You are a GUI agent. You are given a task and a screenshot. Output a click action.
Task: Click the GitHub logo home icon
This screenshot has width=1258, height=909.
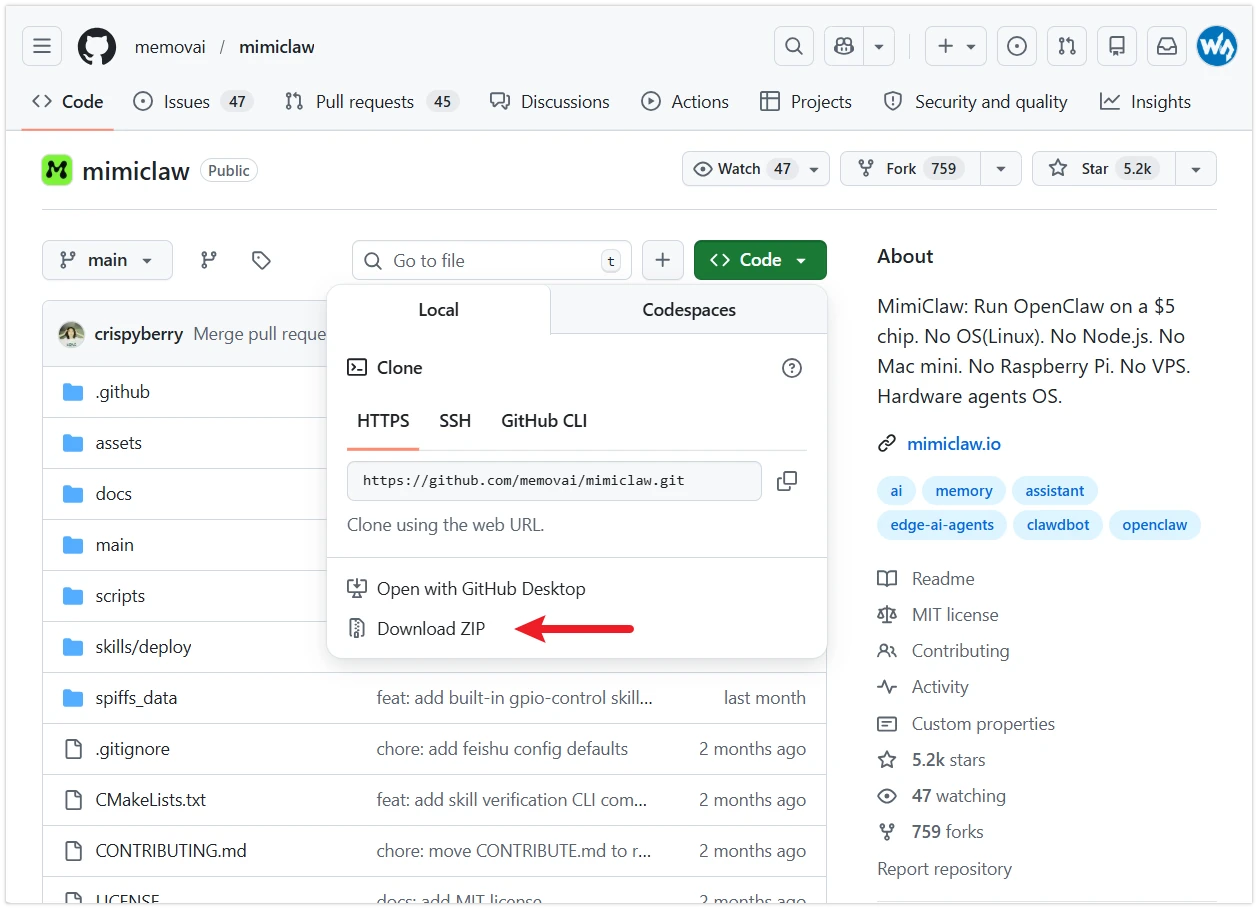click(97, 46)
